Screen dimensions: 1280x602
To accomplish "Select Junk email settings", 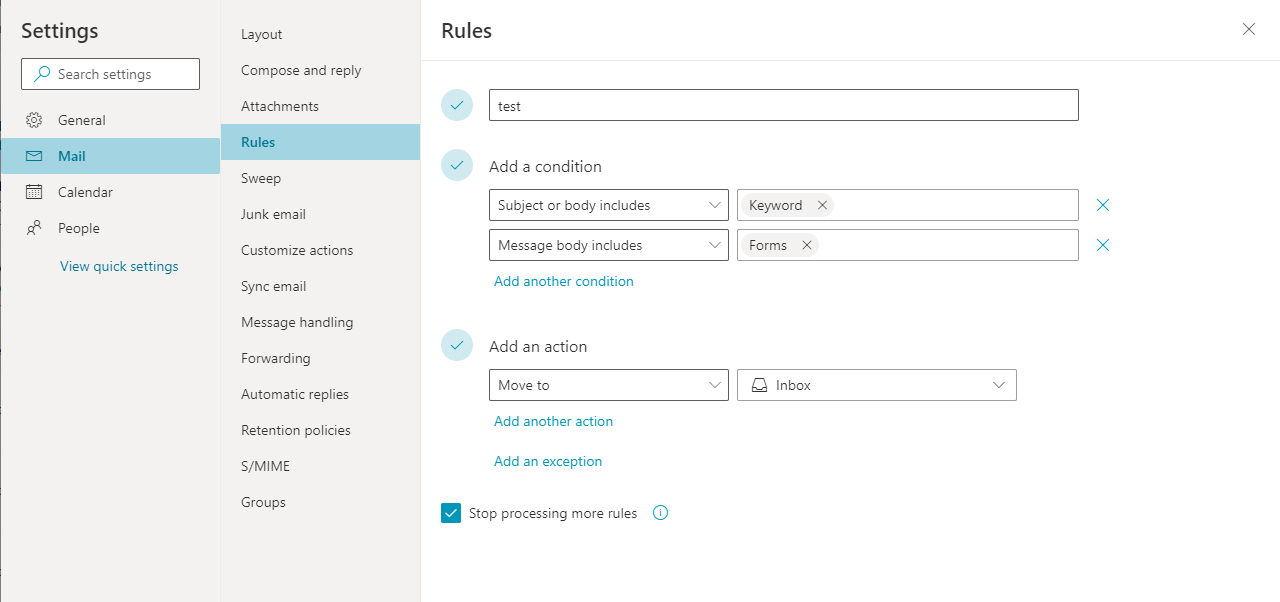I will coord(320,214).
